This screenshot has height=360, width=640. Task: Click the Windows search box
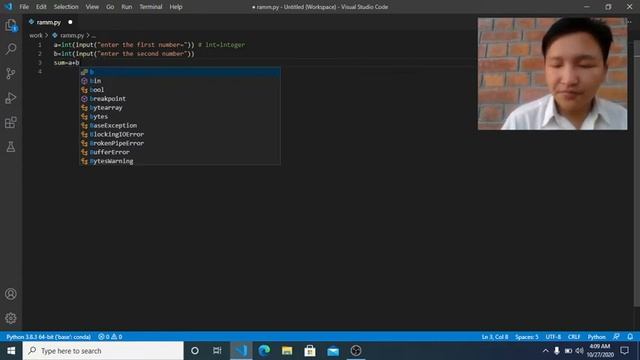click(103, 351)
